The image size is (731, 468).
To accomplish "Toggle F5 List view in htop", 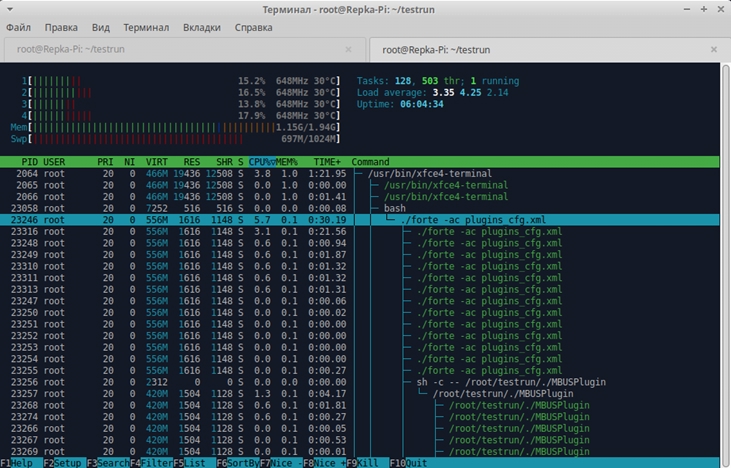I will (194, 463).
